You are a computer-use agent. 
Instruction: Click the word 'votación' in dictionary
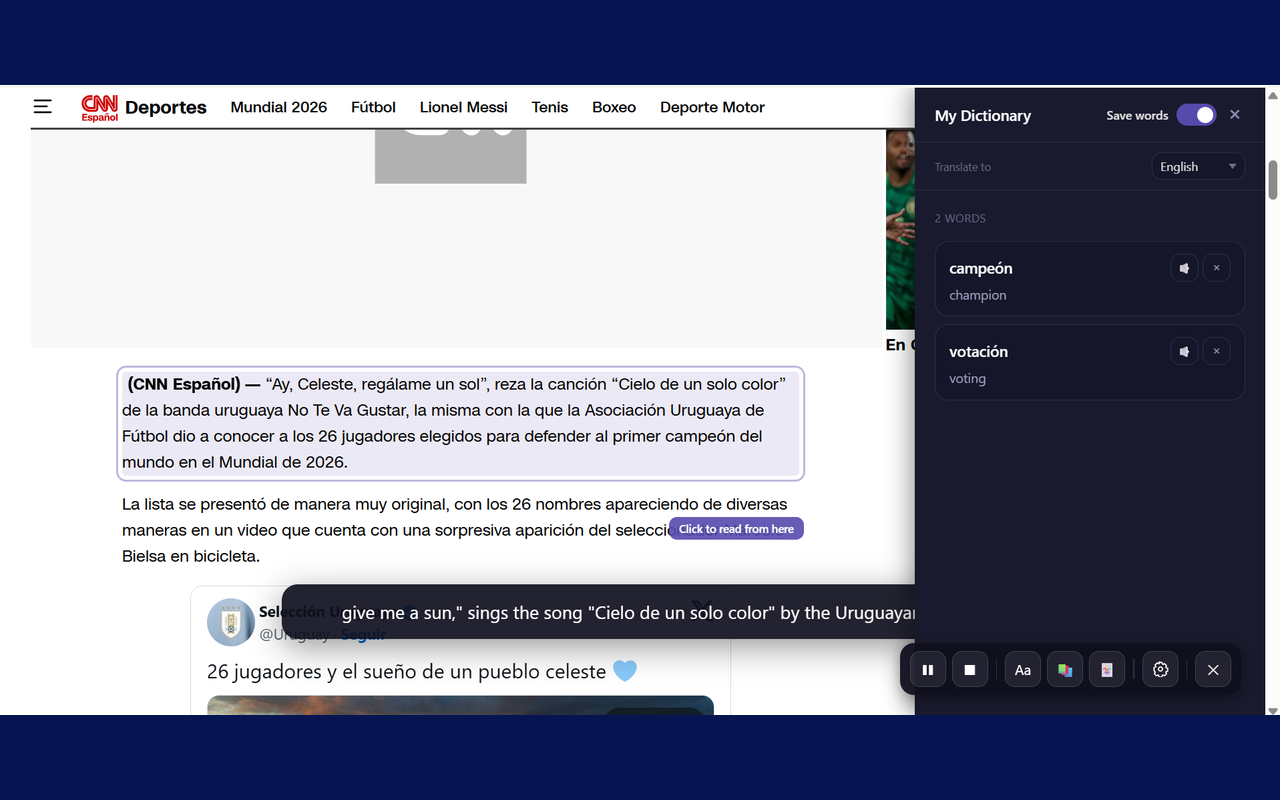pos(979,351)
